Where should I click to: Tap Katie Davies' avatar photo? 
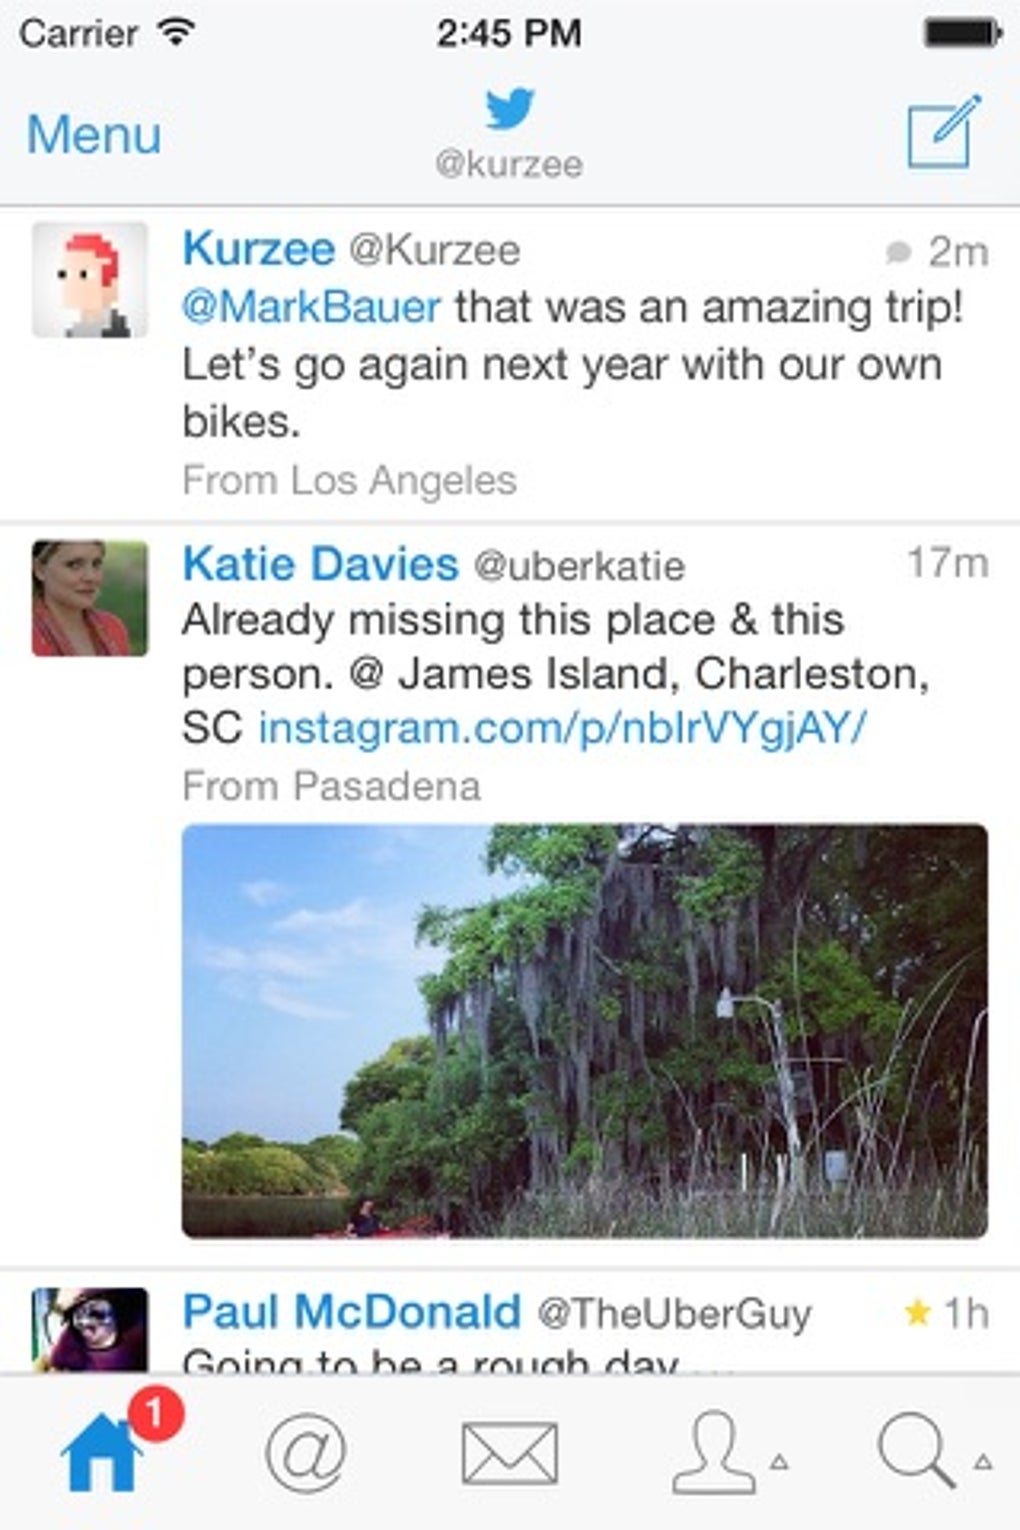click(90, 598)
